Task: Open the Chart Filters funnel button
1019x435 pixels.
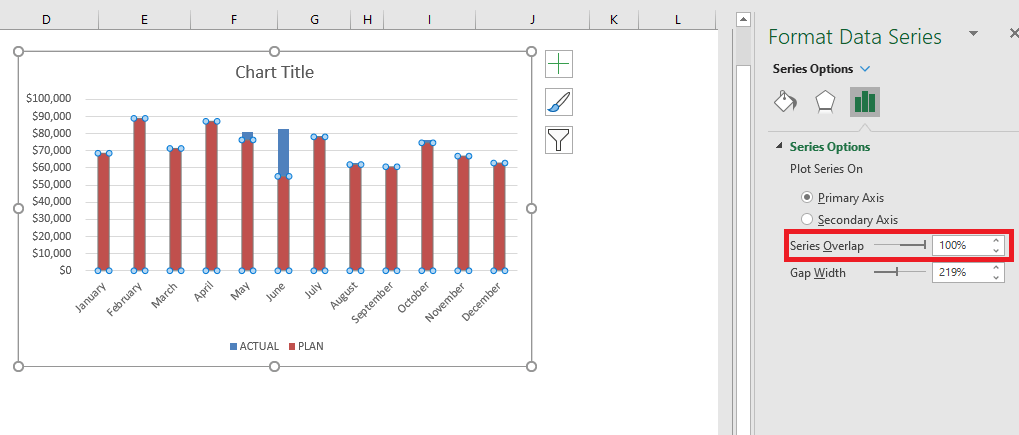Action: coord(559,140)
